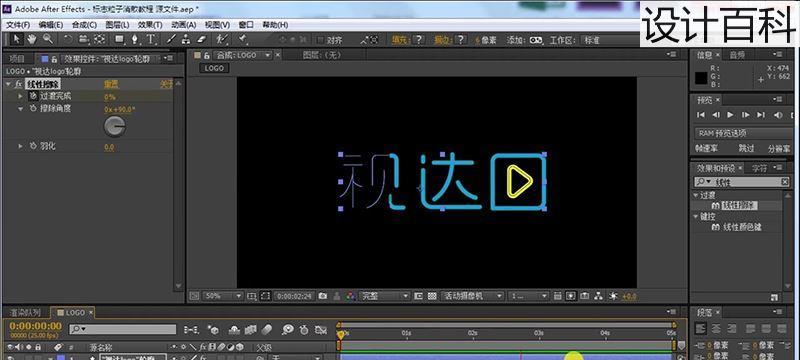This screenshot has width=800, height=360.
Task: Select the Horizontal Type tool
Action: tap(151, 39)
